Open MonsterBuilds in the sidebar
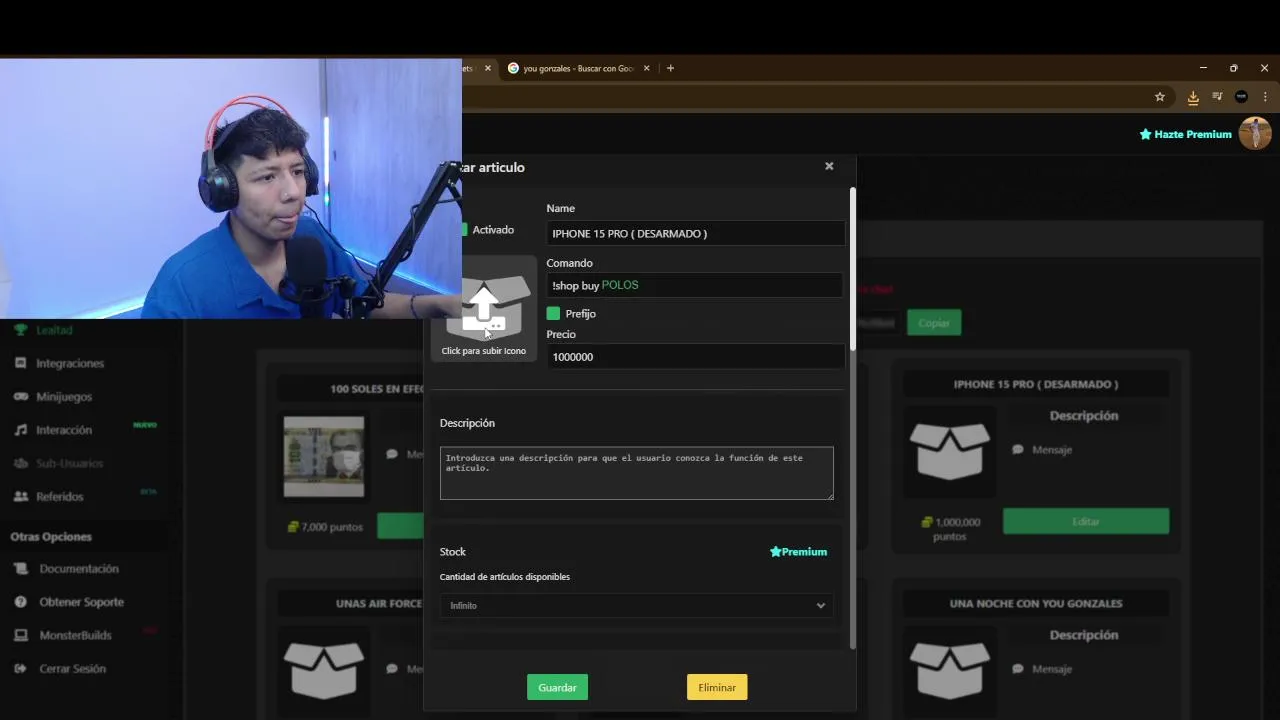 [x=76, y=635]
